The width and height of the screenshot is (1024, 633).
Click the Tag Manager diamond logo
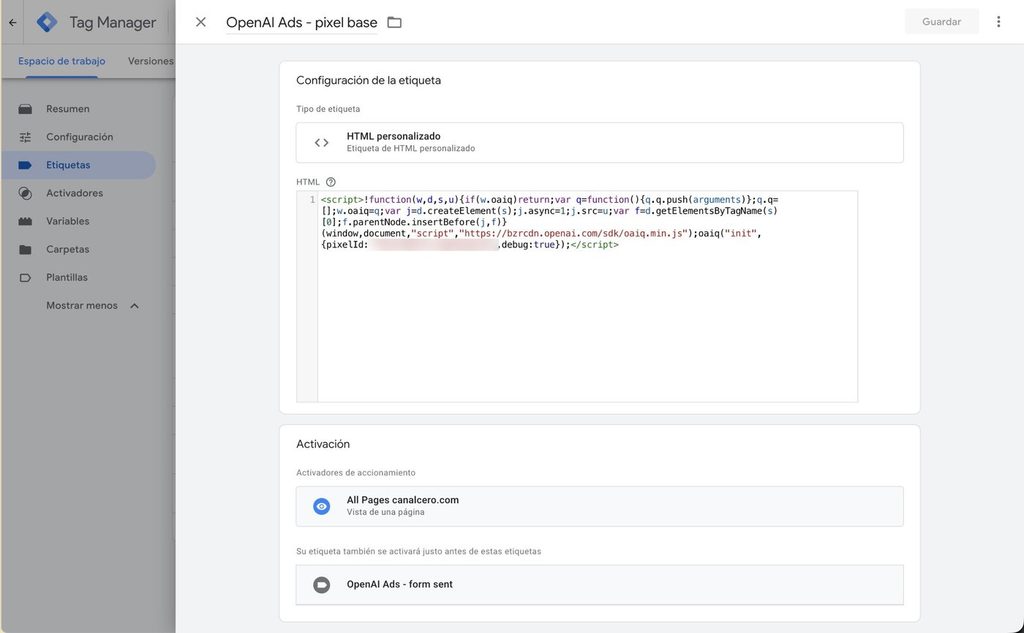(x=46, y=22)
